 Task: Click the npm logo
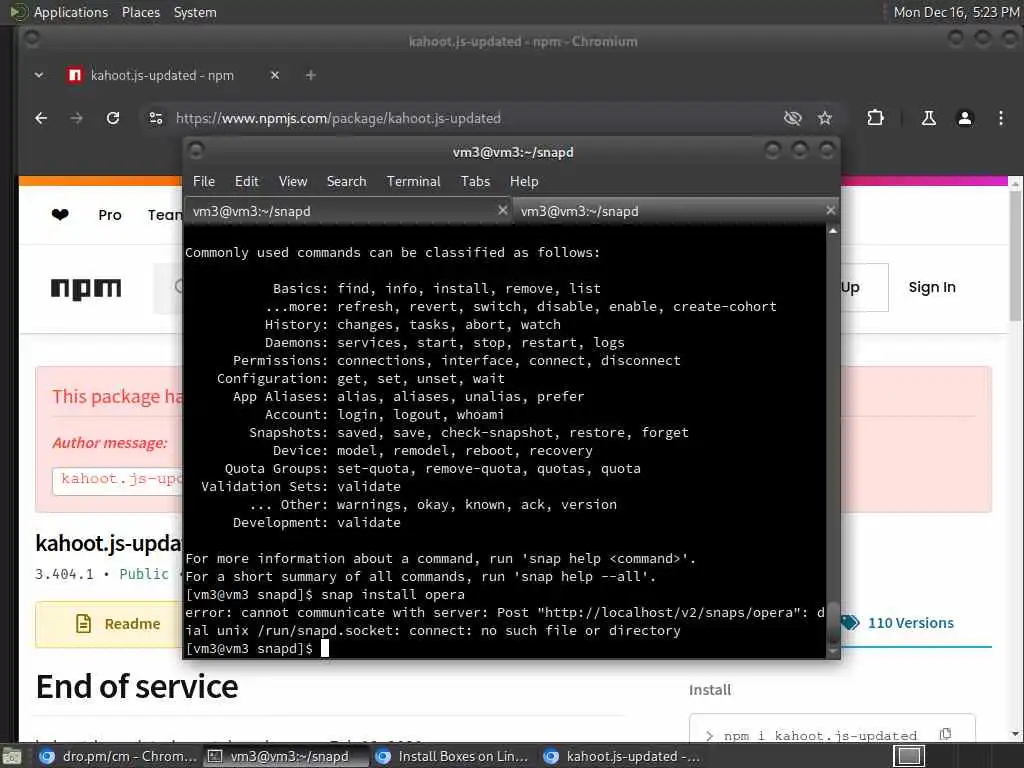click(86, 289)
